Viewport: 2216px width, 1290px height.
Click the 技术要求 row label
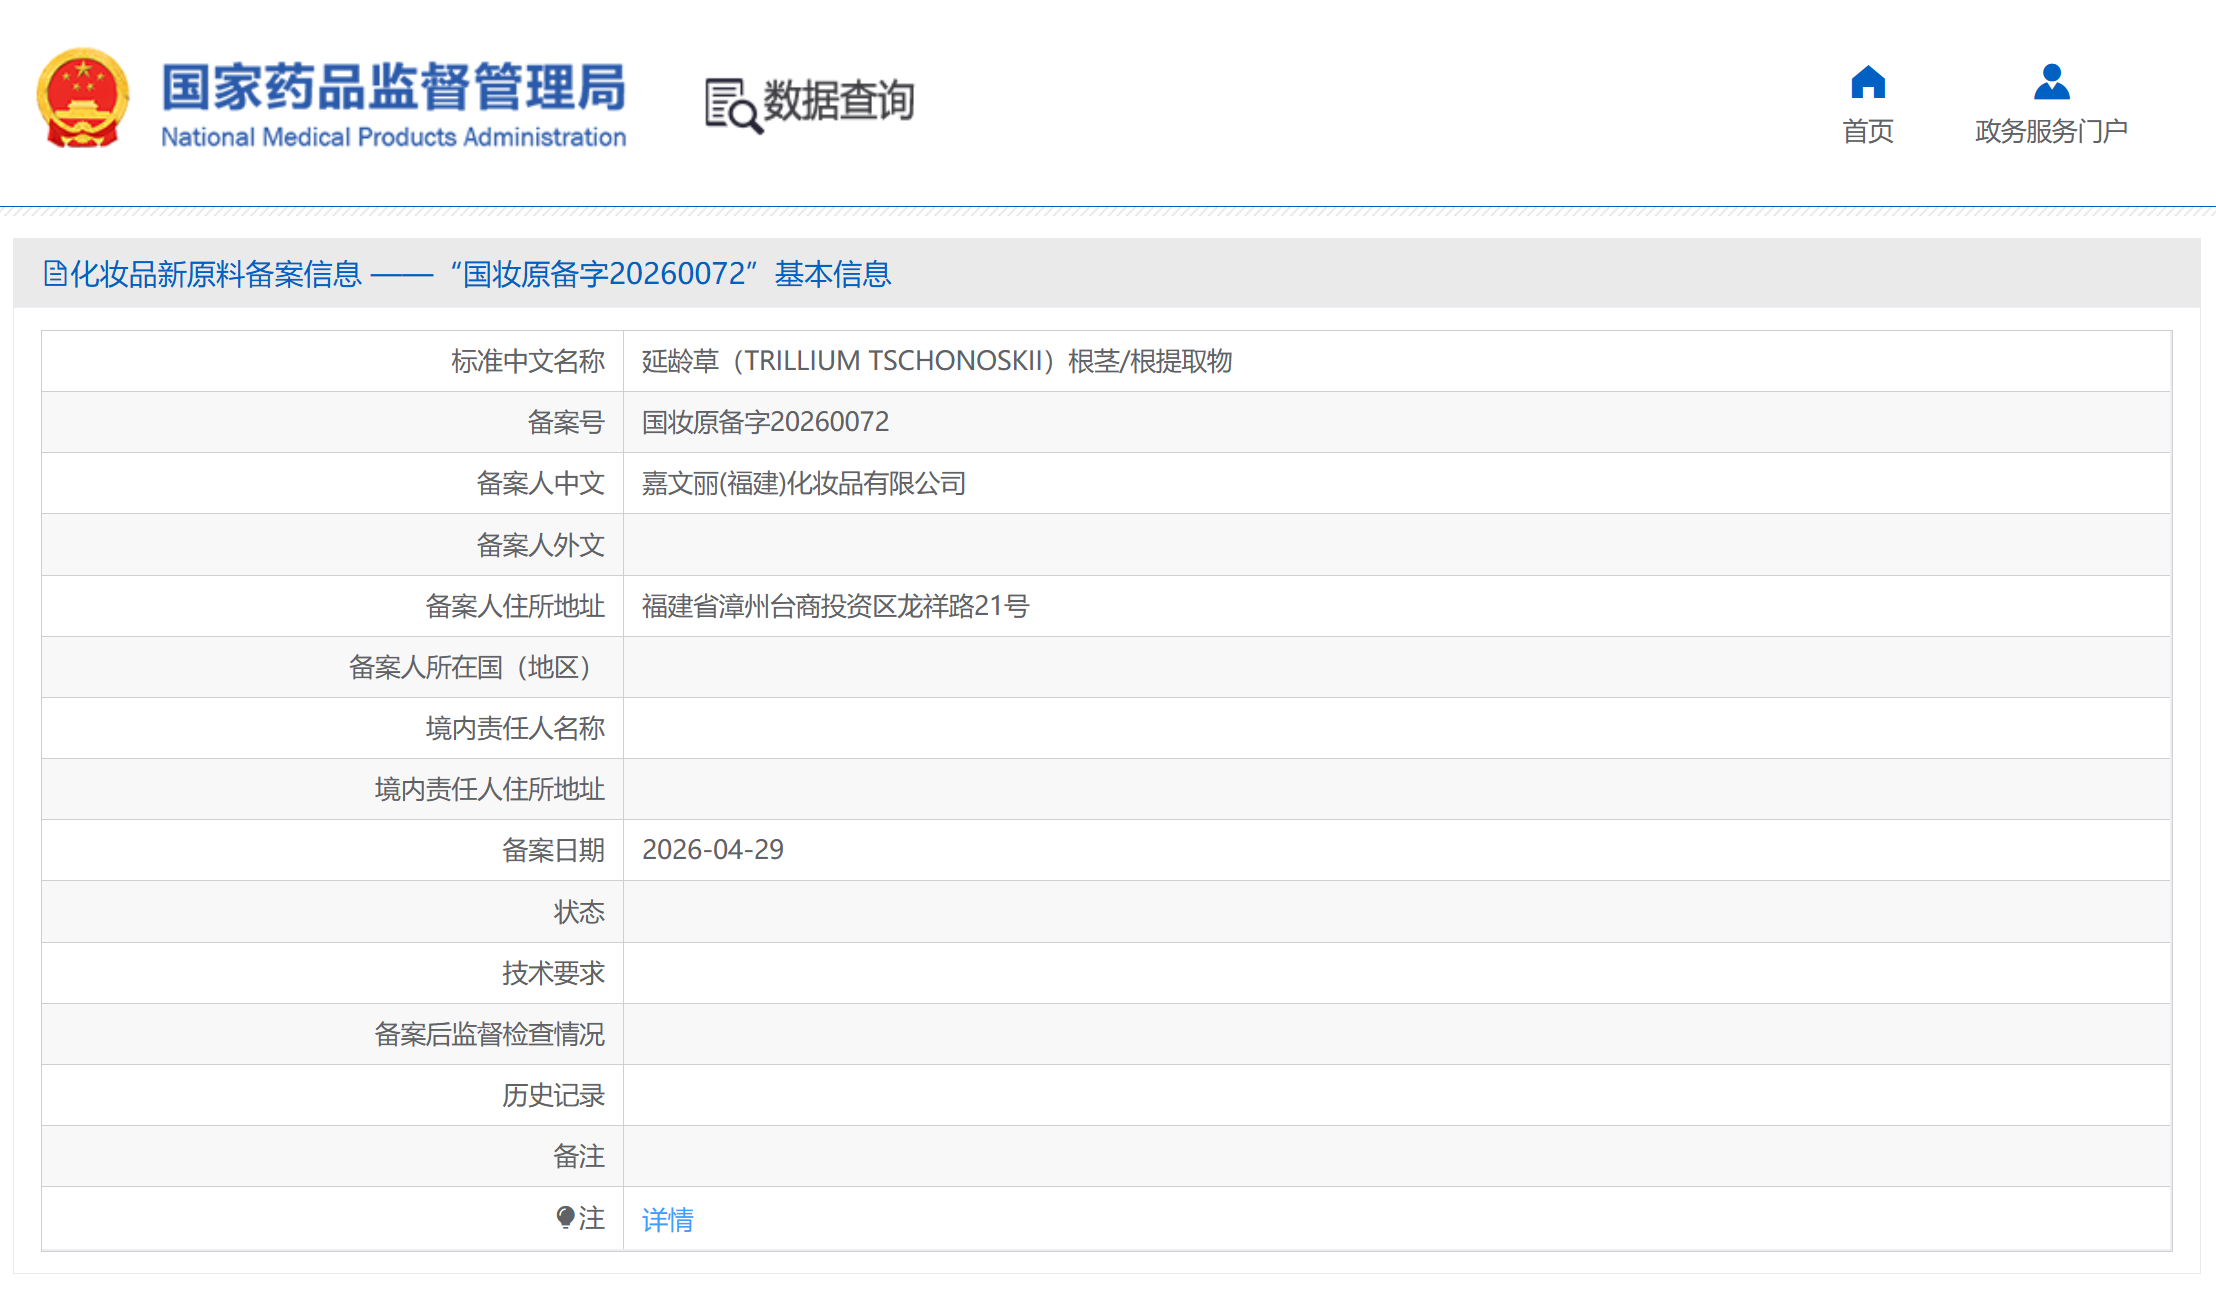[x=553, y=973]
